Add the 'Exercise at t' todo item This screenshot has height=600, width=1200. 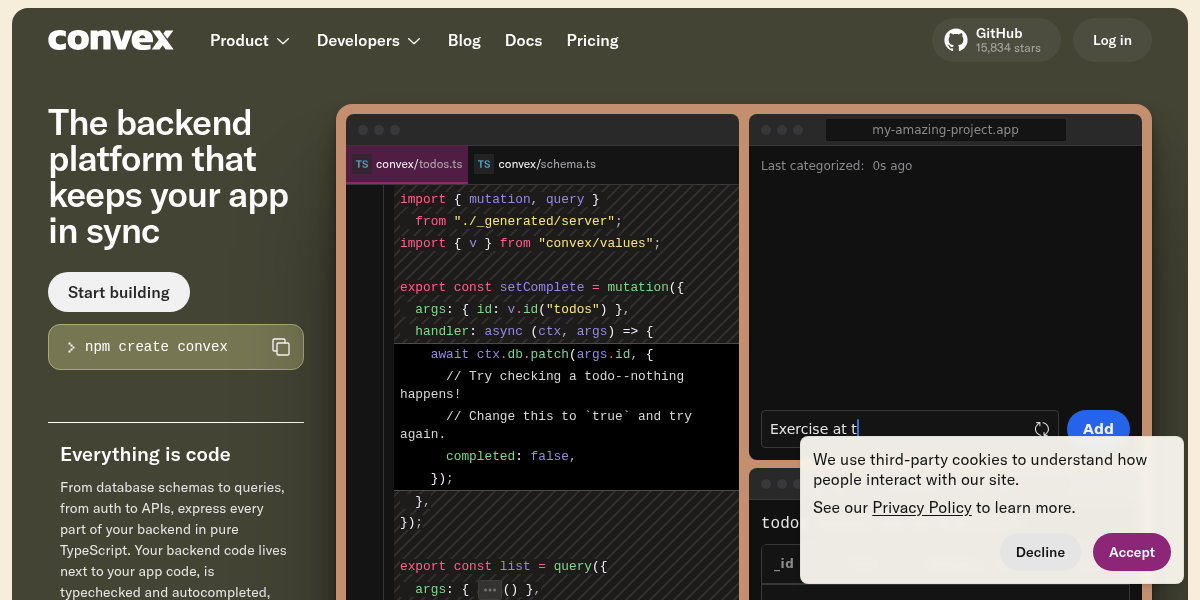coord(1098,428)
